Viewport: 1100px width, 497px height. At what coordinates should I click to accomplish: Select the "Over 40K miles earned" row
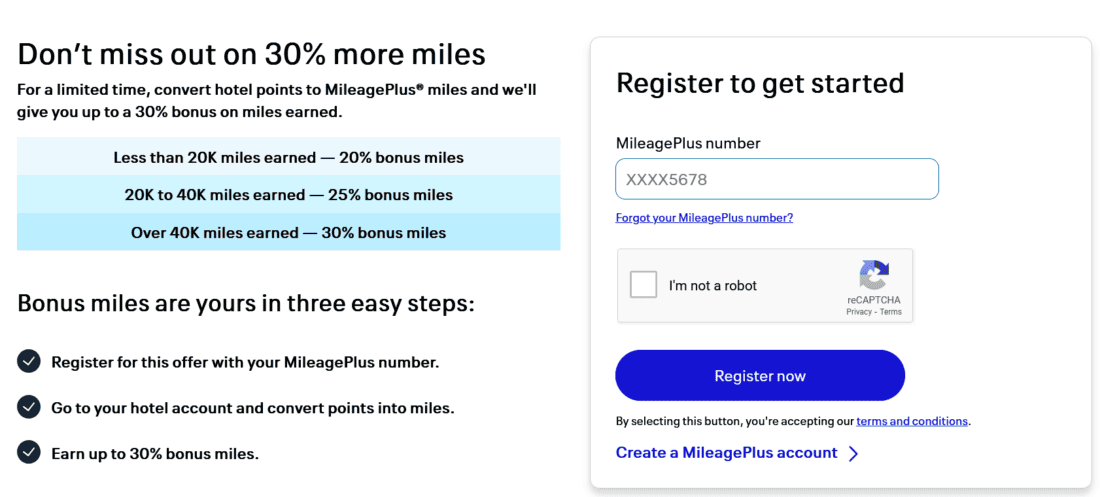(288, 233)
